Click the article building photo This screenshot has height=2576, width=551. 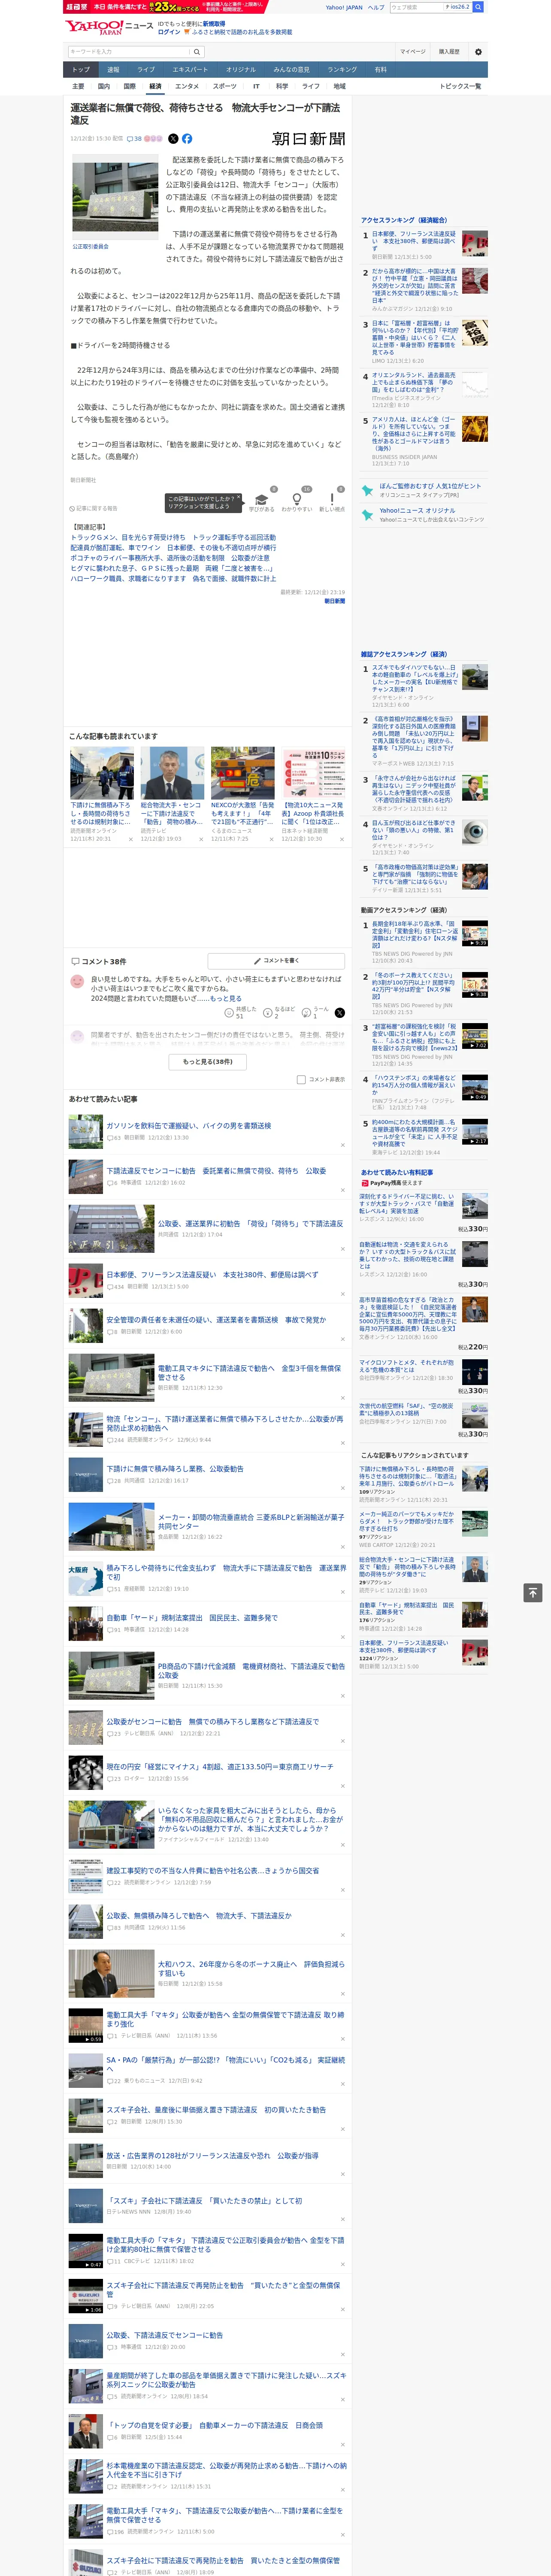[x=116, y=198]
